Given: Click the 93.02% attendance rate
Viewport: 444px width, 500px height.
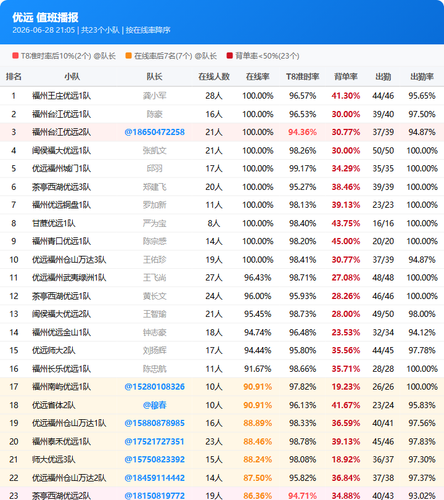Looking at the screenshot, I should click(x=422, y=496).
